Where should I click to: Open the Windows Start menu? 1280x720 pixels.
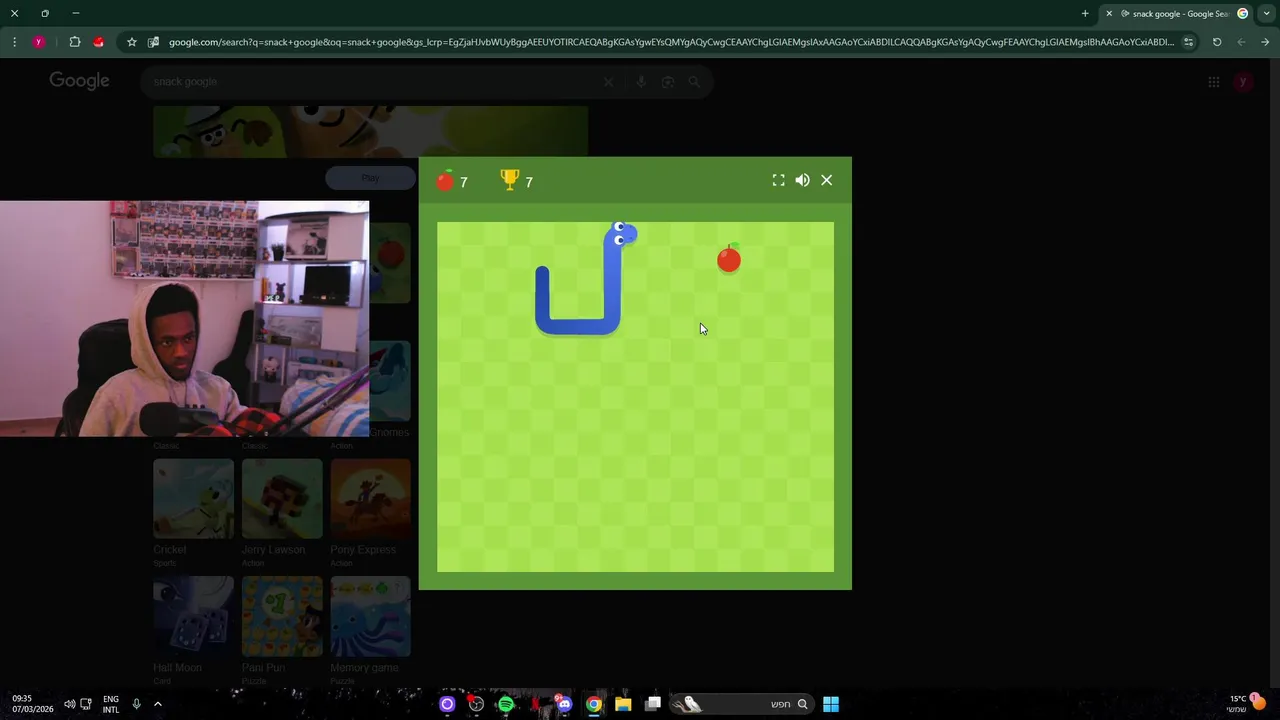[830, 704]
